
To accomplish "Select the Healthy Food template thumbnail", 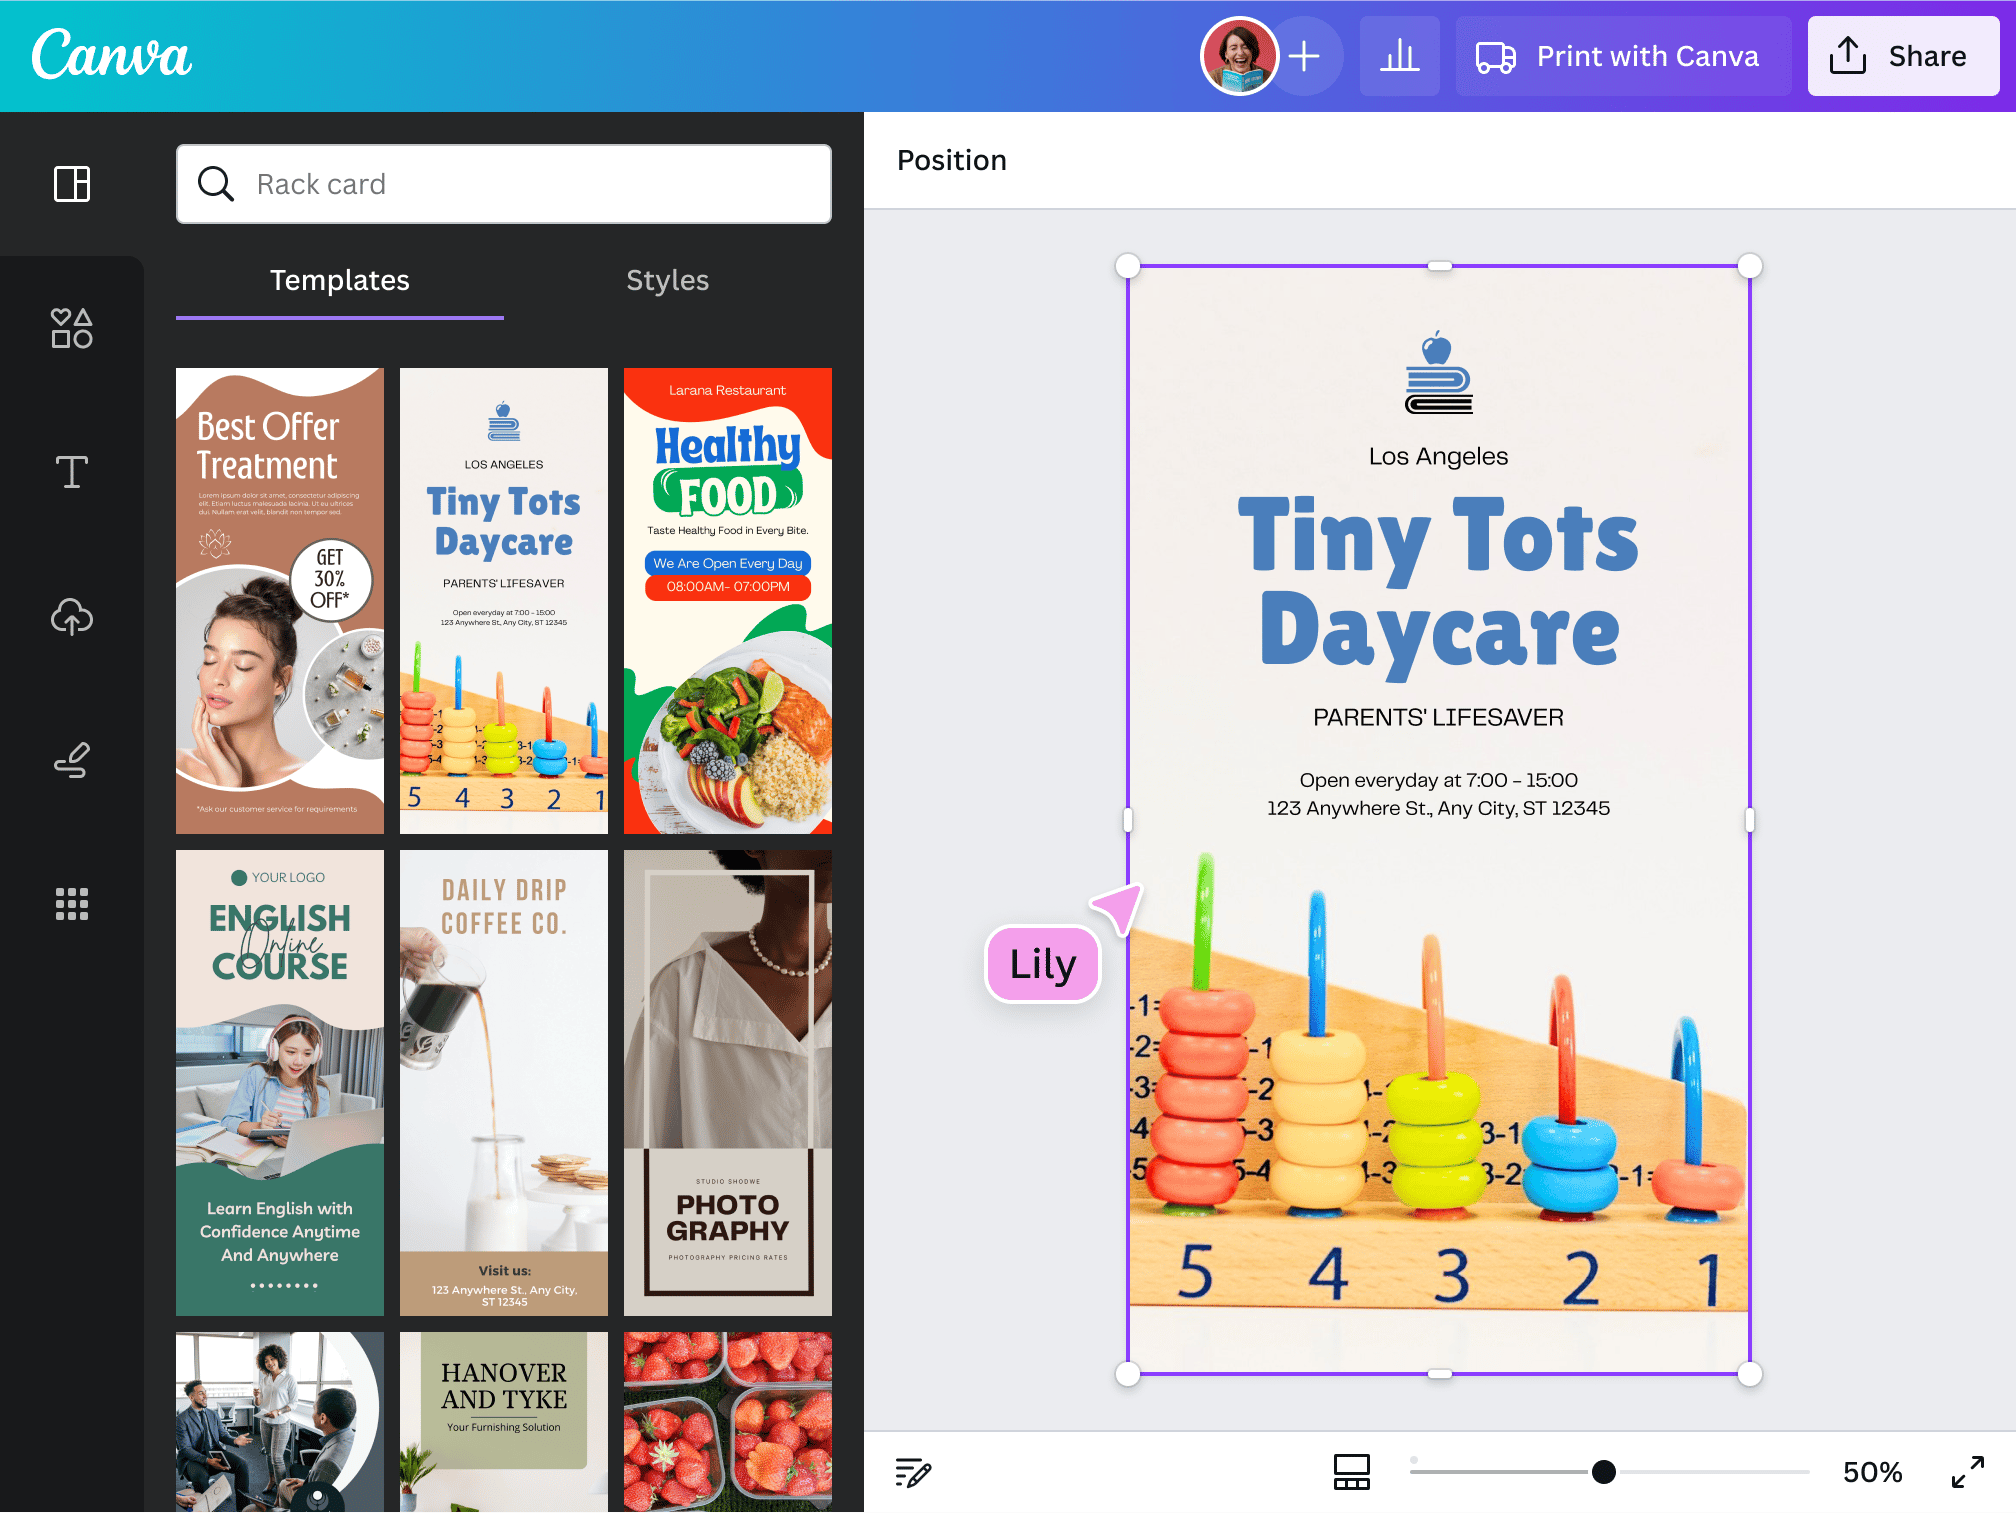I will point(727,600).
